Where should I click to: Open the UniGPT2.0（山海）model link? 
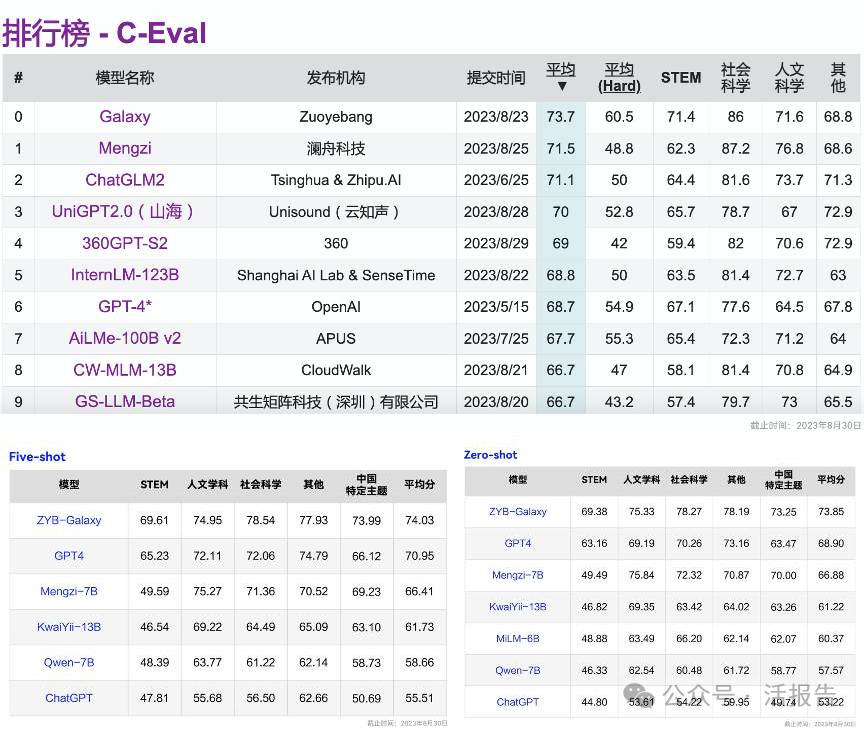click(124, 212)
